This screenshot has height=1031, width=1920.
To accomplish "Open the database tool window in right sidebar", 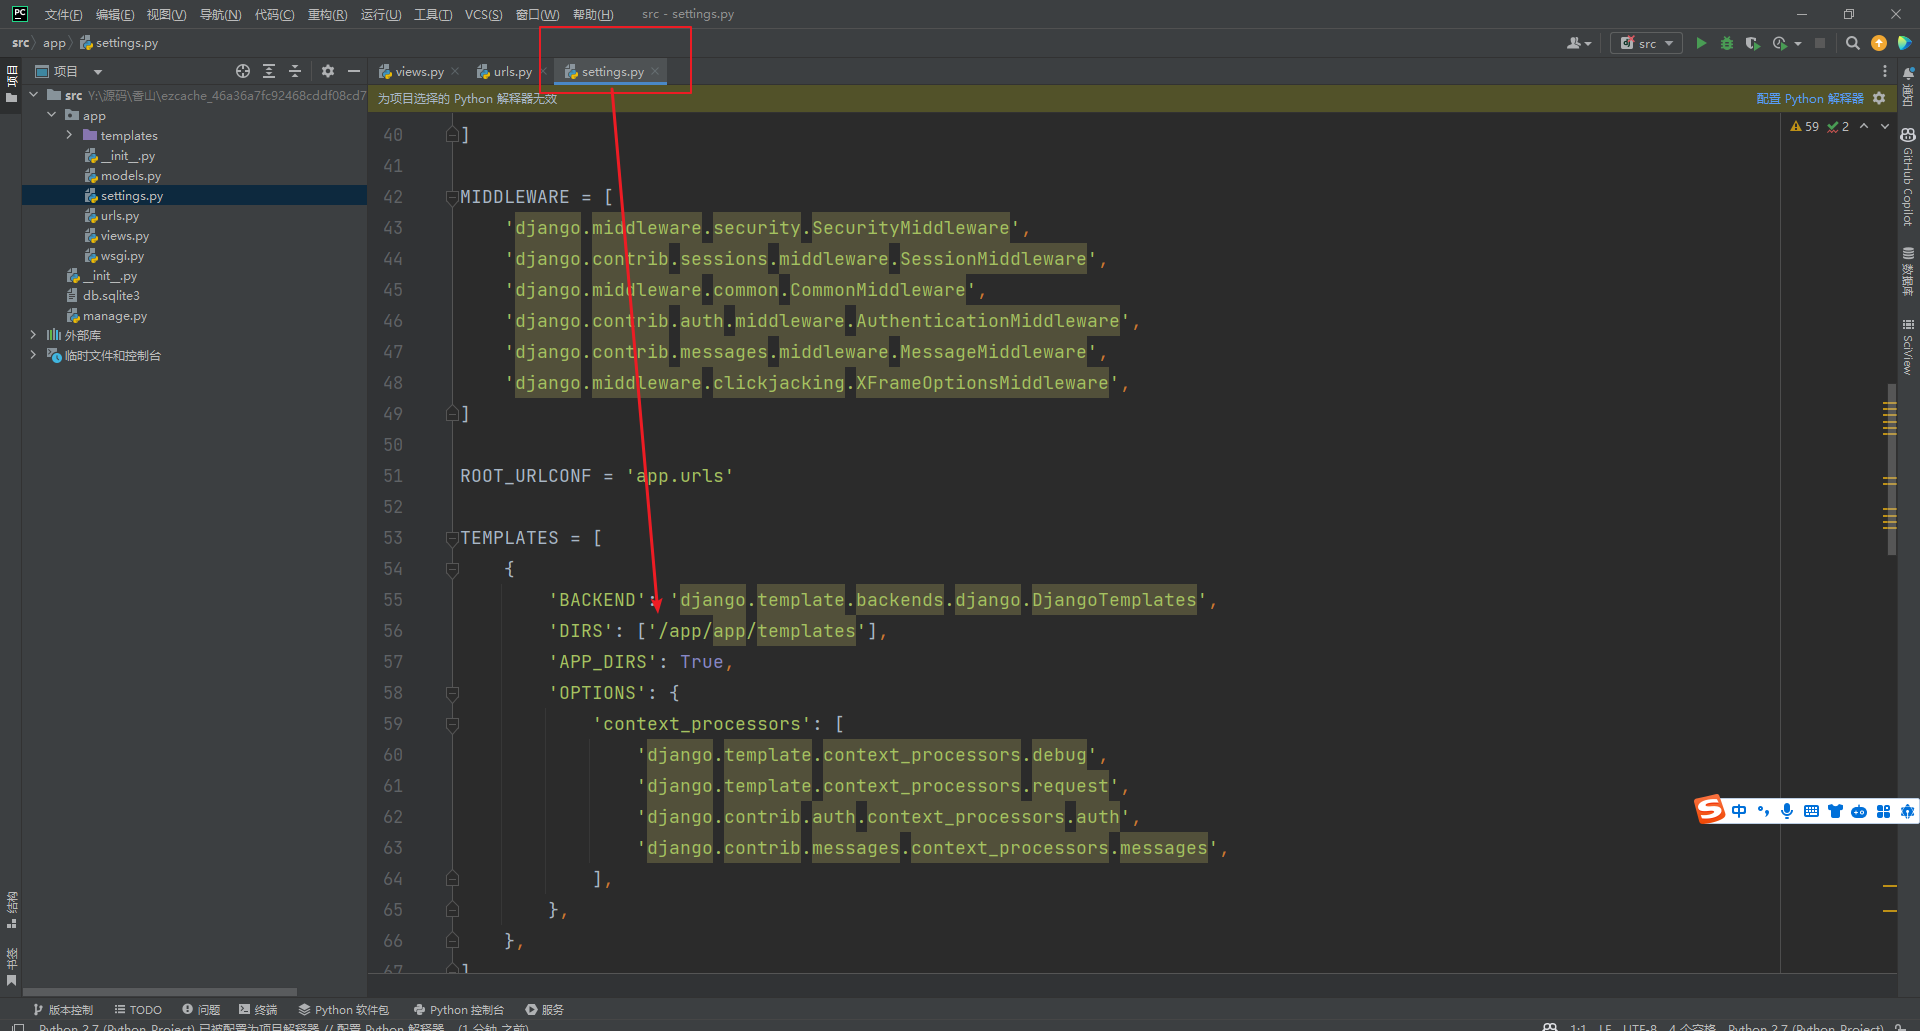I will click(1908, 270).
